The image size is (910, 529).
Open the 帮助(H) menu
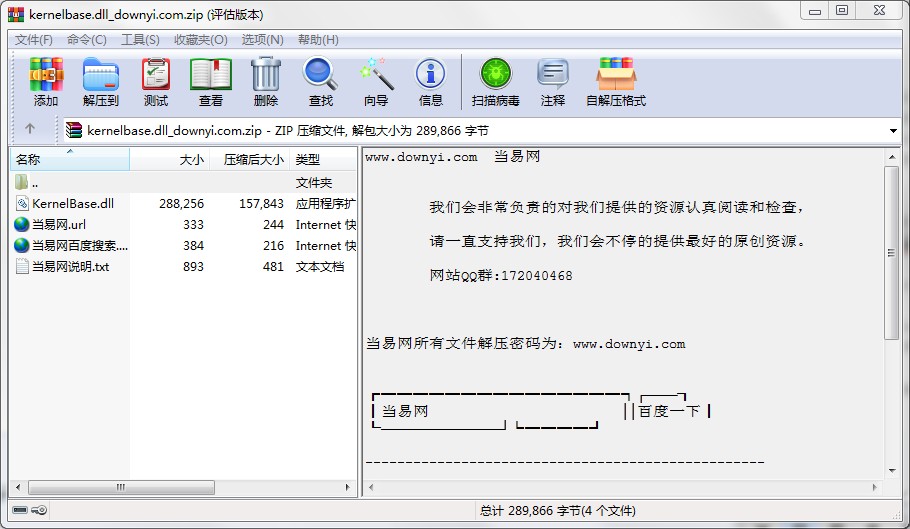(318, 39)
